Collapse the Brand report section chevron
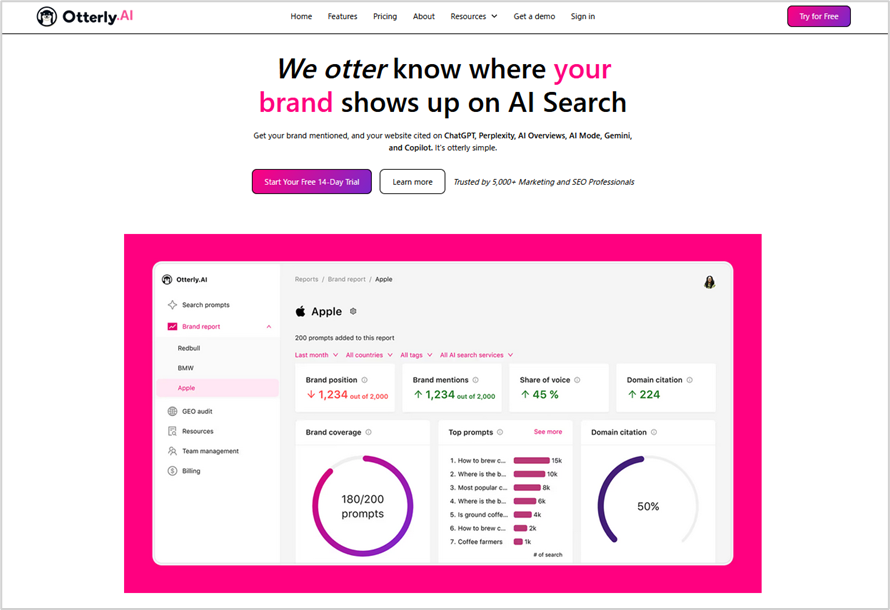Screen dimensions: 890x610 [x=269, y=326]
